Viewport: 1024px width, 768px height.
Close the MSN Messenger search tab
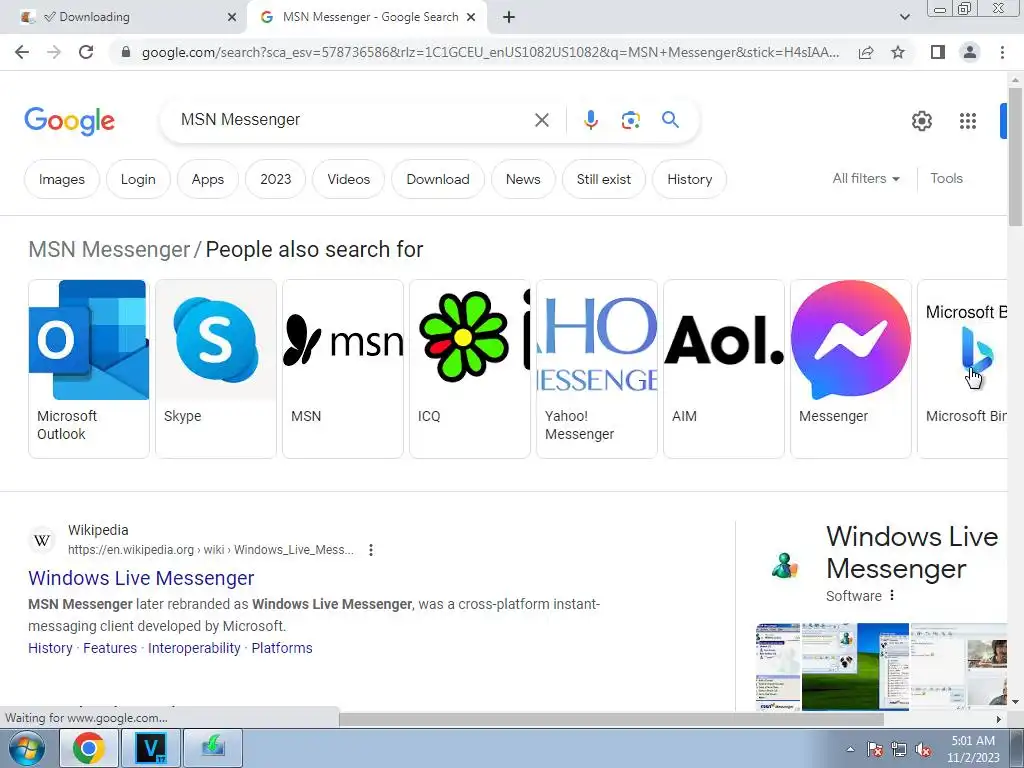coord(471,18)
